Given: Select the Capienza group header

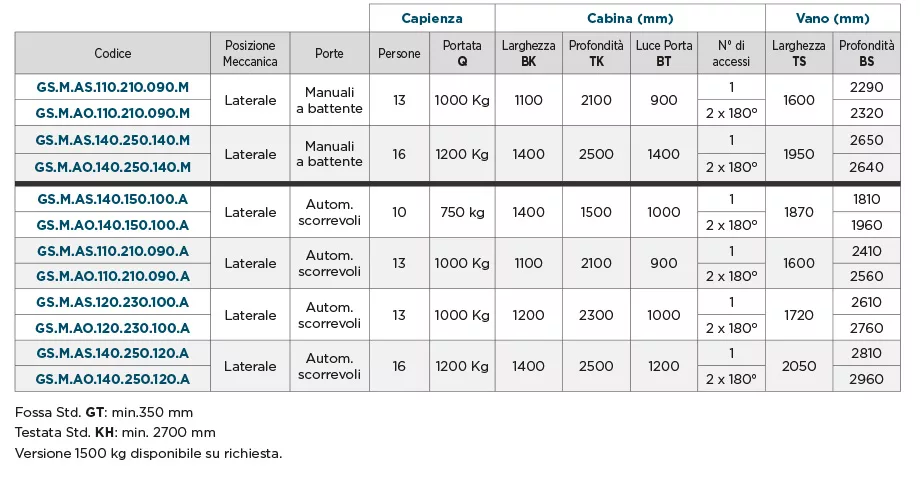Looking at the screenshot, I should 431,18.
